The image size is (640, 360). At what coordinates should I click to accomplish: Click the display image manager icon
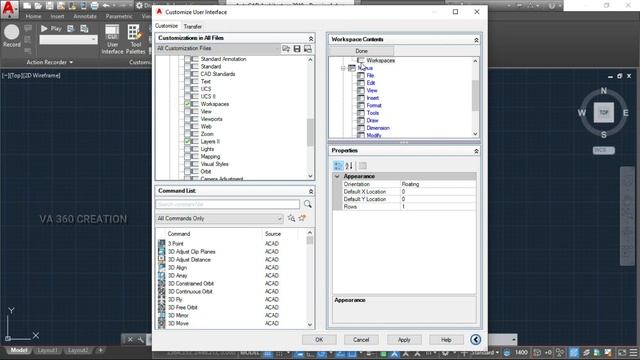point(308,49)
